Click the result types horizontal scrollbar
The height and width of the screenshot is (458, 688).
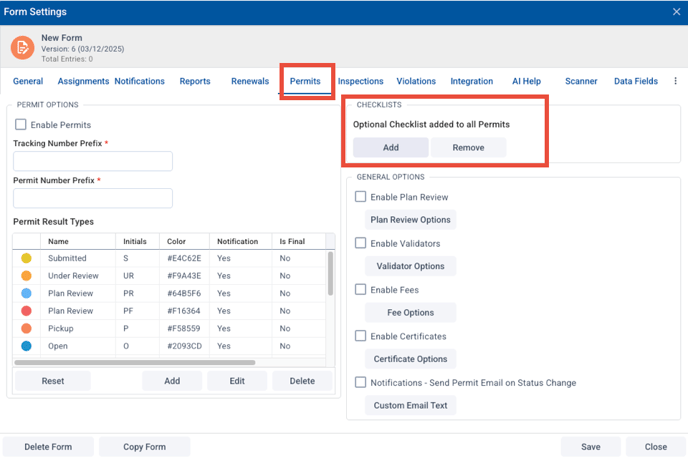[135, 363]
